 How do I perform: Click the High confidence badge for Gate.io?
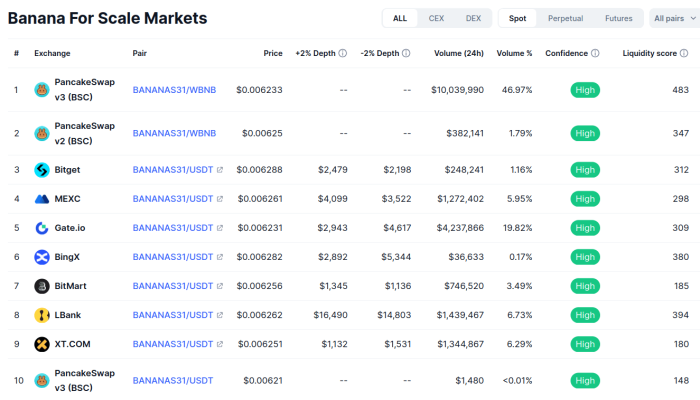585,228
